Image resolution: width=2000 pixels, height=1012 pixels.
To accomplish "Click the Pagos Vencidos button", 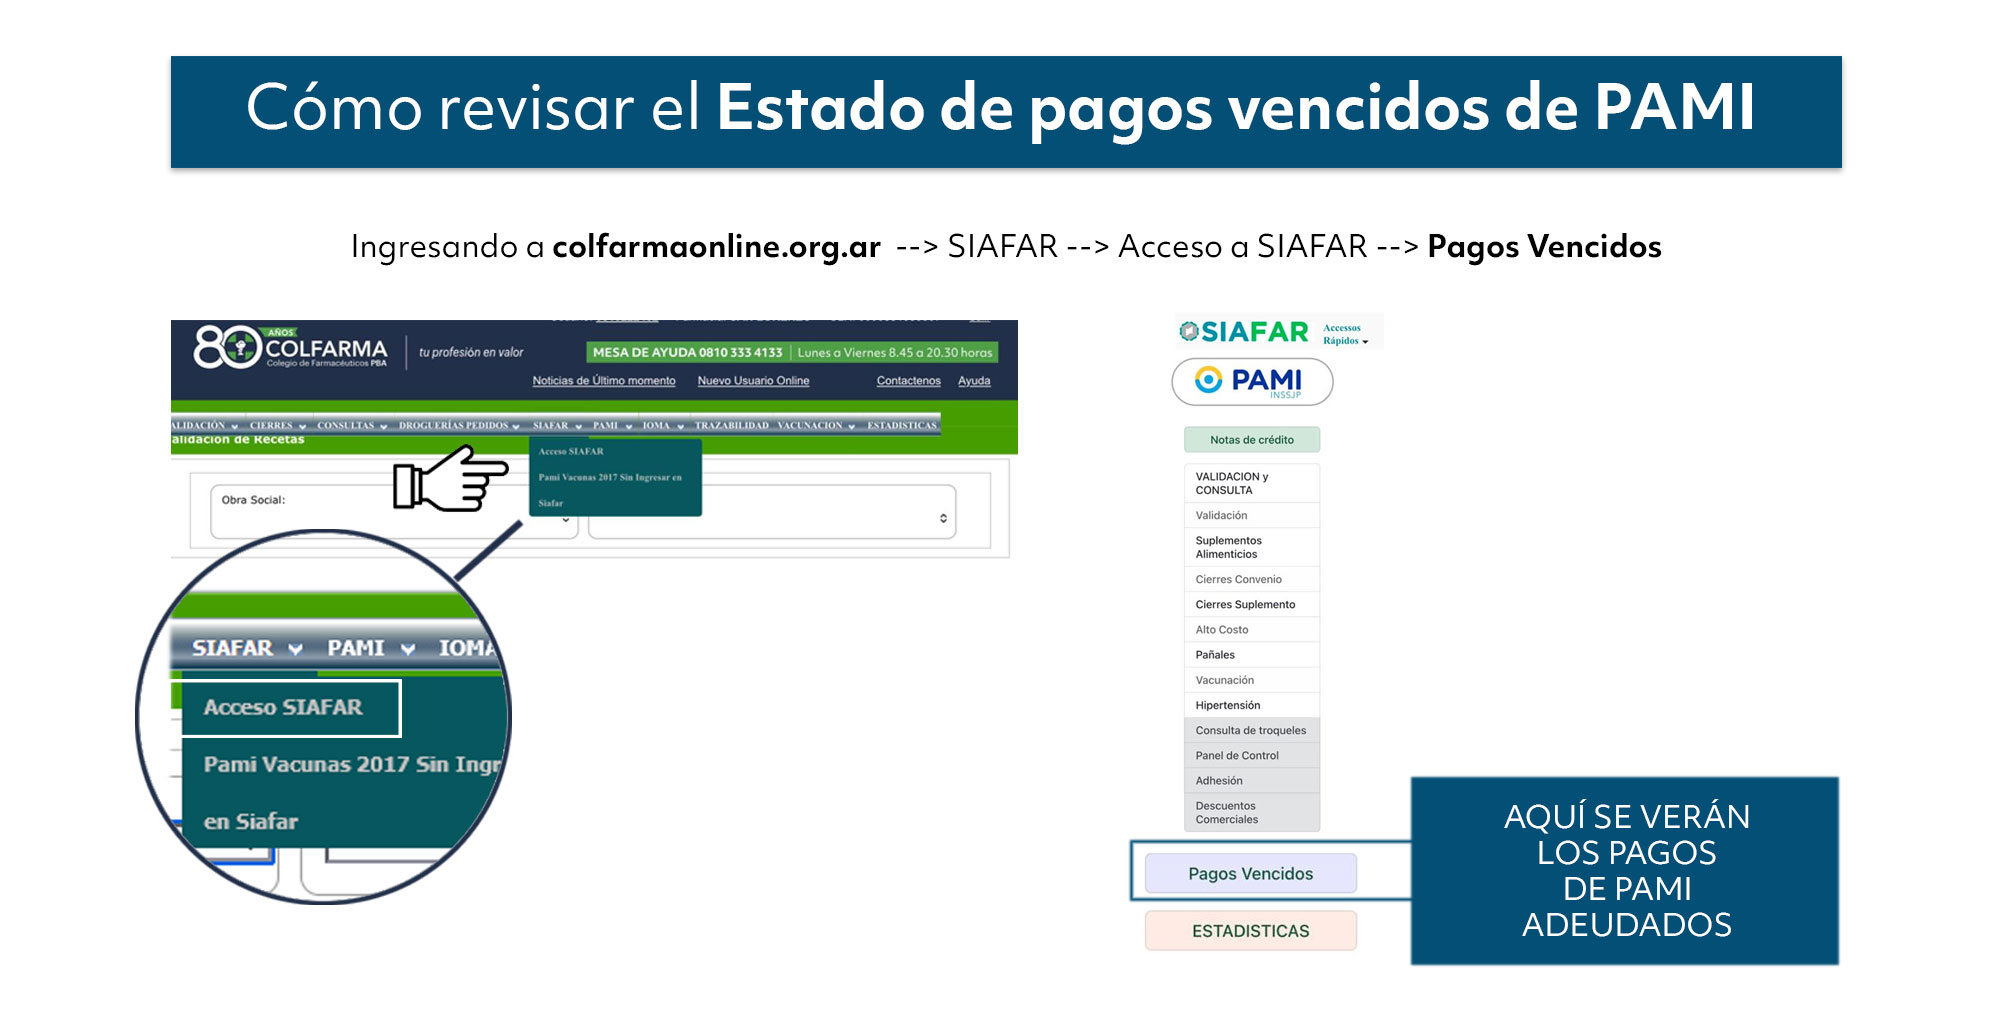I will click(x=1250, y=874).
